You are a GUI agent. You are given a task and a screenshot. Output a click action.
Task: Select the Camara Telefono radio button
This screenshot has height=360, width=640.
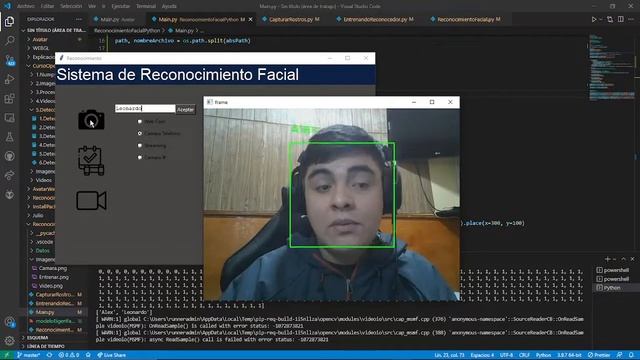(140, 133)
